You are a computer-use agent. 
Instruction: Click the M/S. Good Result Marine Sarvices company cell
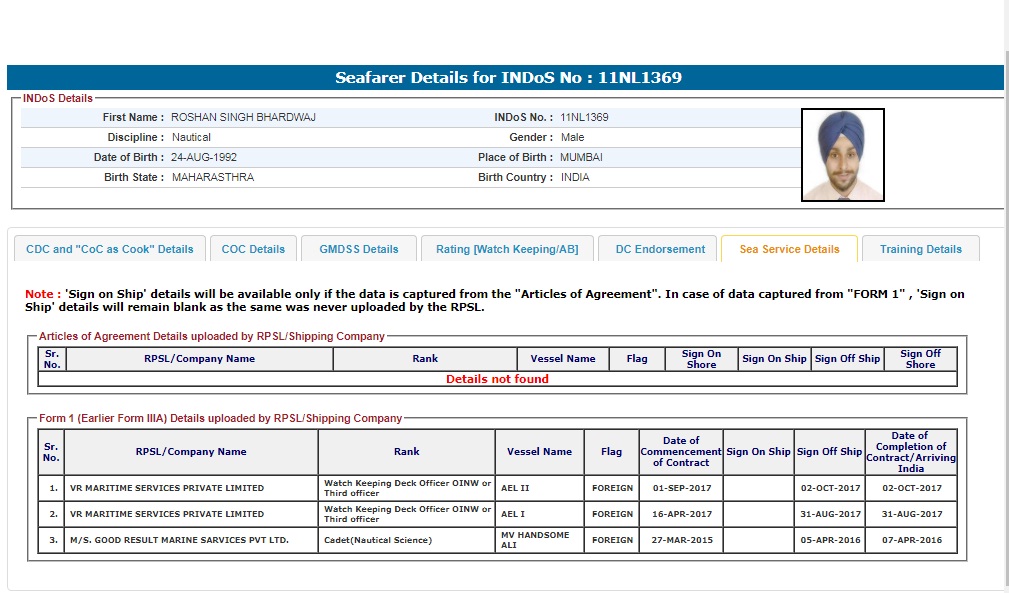coord(179,540)
